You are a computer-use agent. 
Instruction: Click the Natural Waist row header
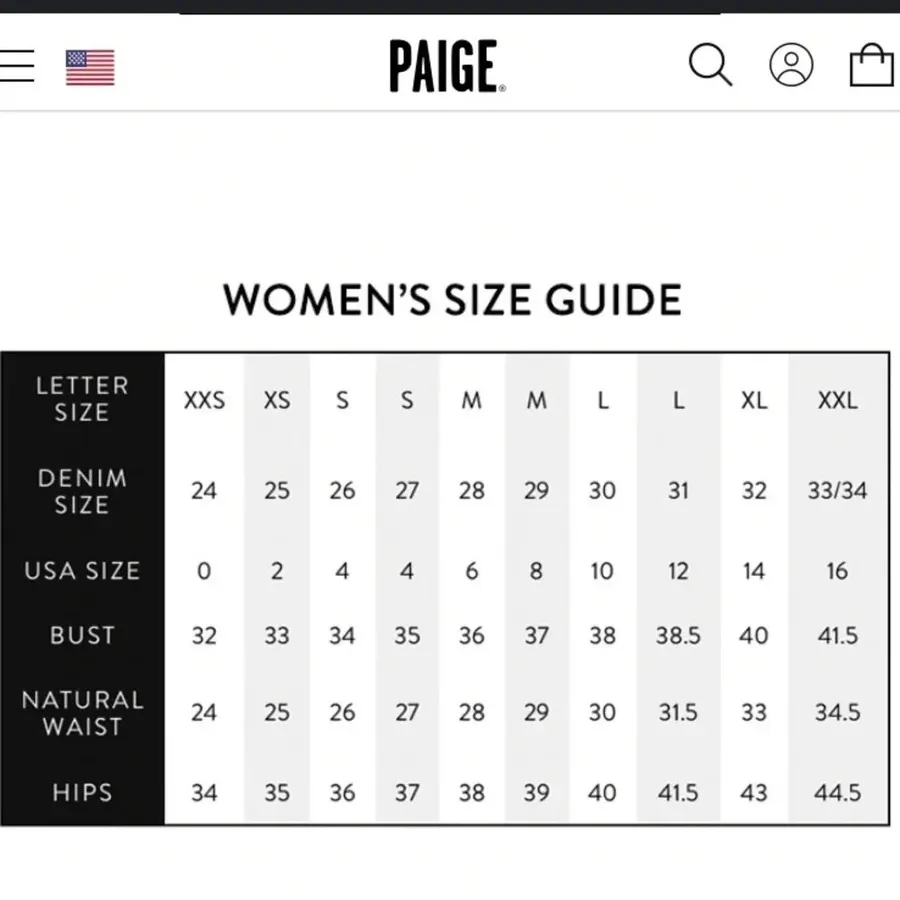point(82,713)
